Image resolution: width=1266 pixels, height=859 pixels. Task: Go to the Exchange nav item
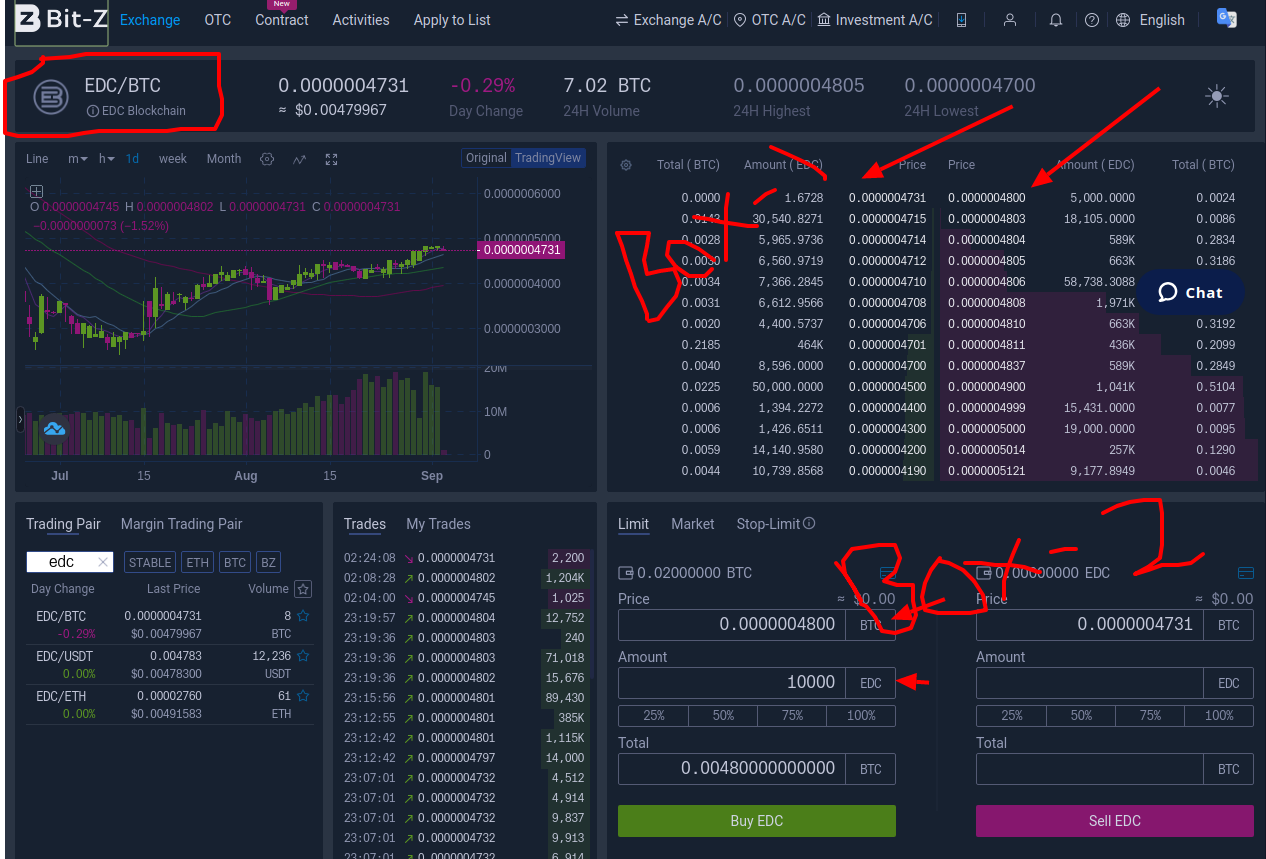(x=150, y=20)
